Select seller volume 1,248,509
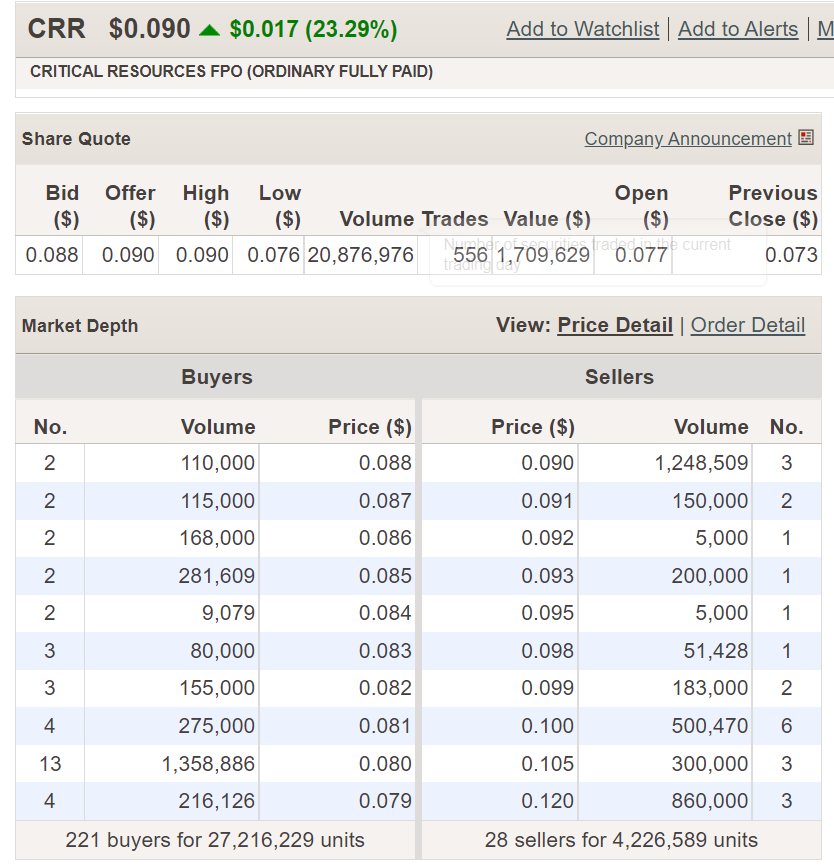This screenshot has height=866, width=834. coord(701,463)
